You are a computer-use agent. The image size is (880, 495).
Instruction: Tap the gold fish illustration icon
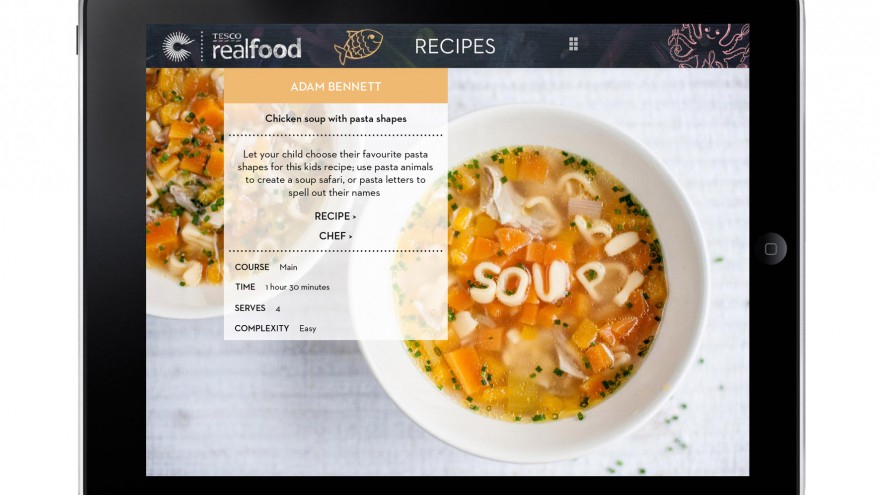(359, 46)
